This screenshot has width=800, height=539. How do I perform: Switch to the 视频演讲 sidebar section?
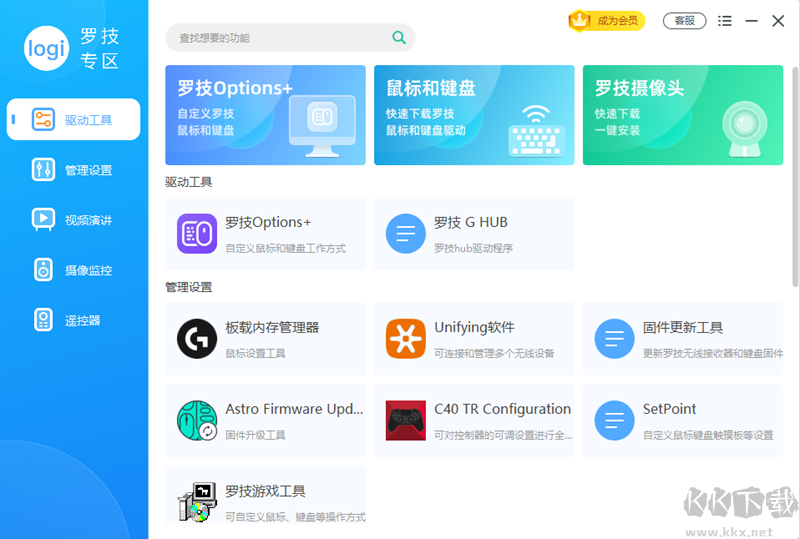(73, 219)
